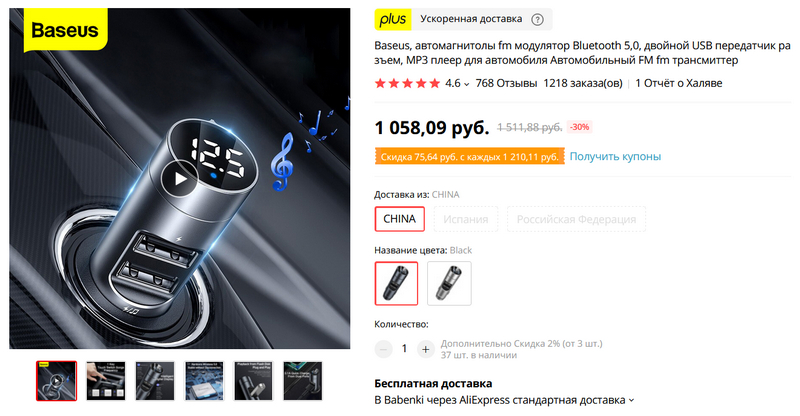Select Испания as shipping origin
800x416 pixels.
click(x=465, y=219)
